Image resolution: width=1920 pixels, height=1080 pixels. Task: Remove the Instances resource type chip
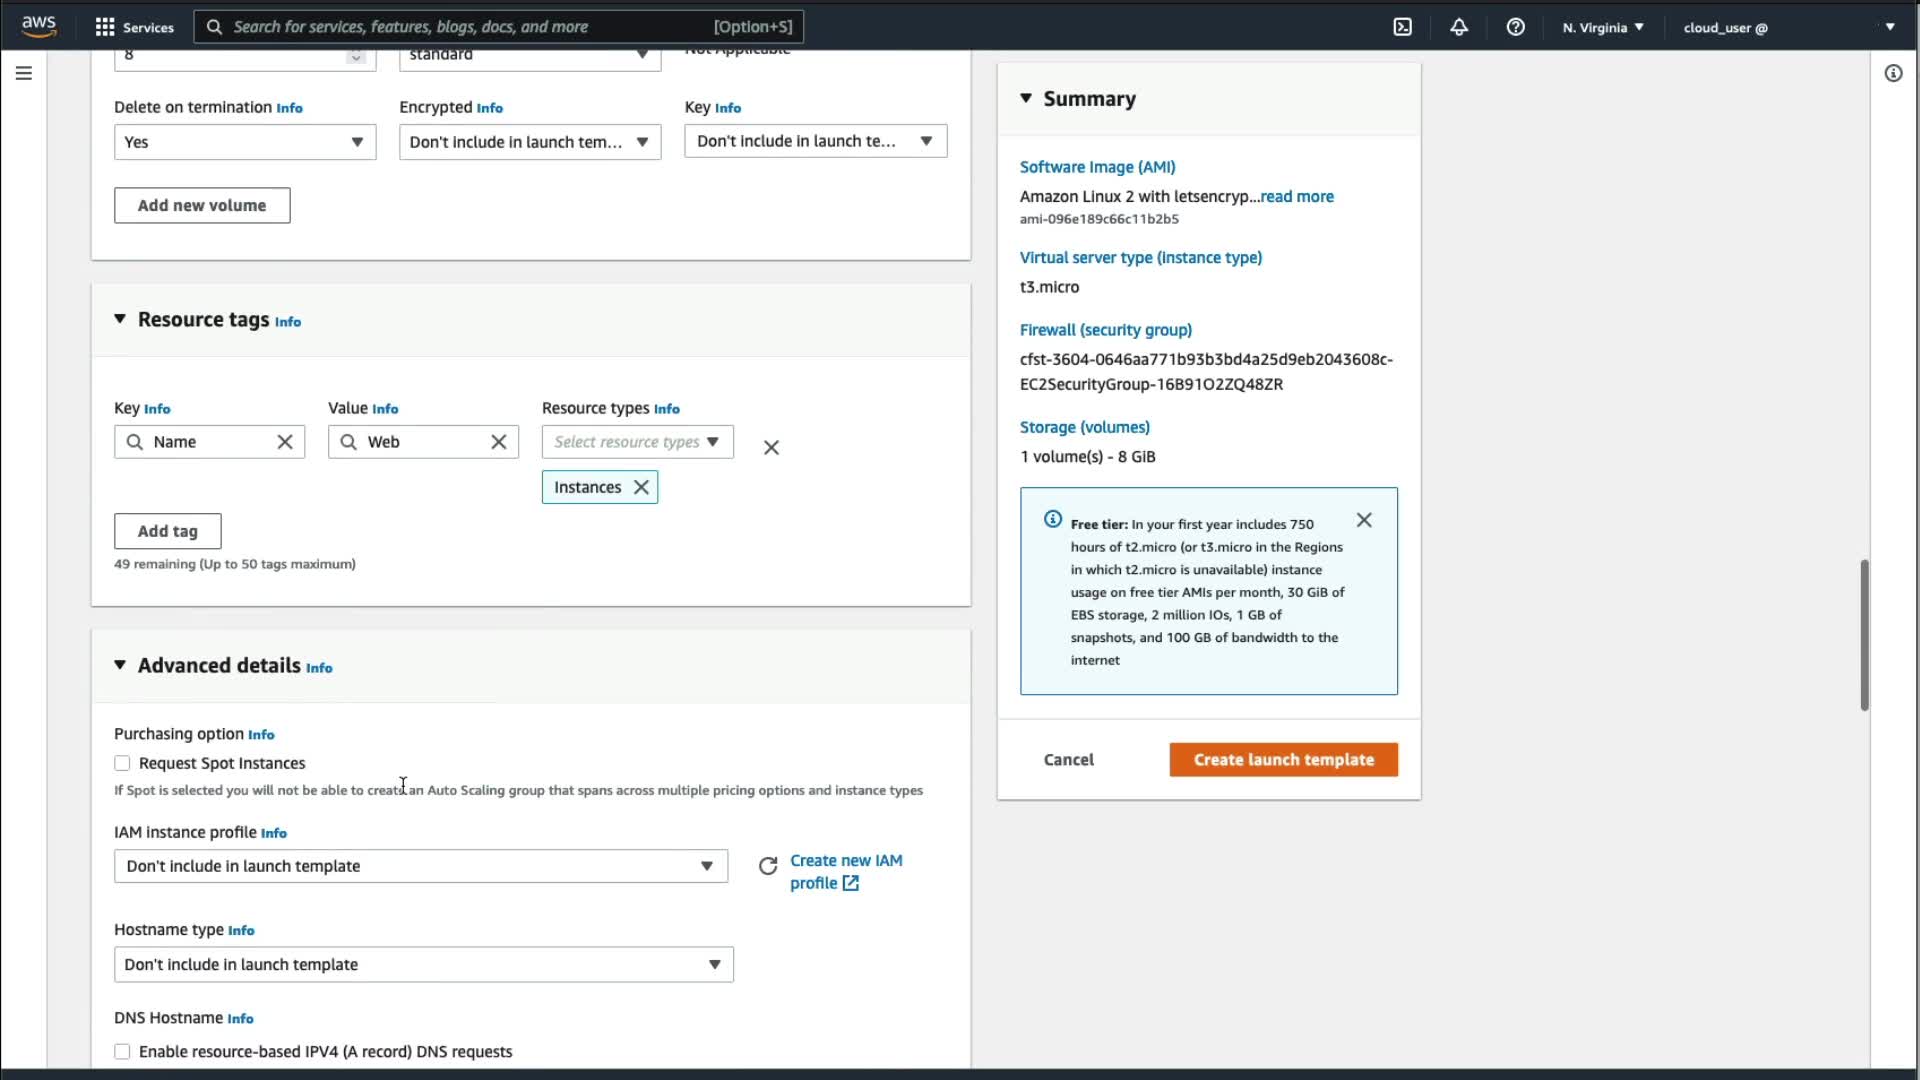[x=641, y=487]
